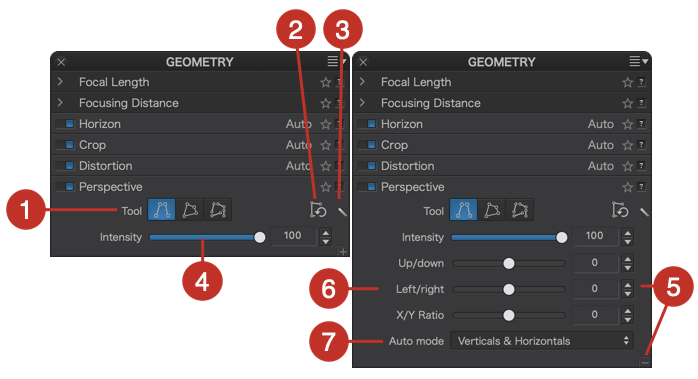The image size is (698, 379).
Task: Expand Focusing Distance section in right panel
Action: point(362,103)
